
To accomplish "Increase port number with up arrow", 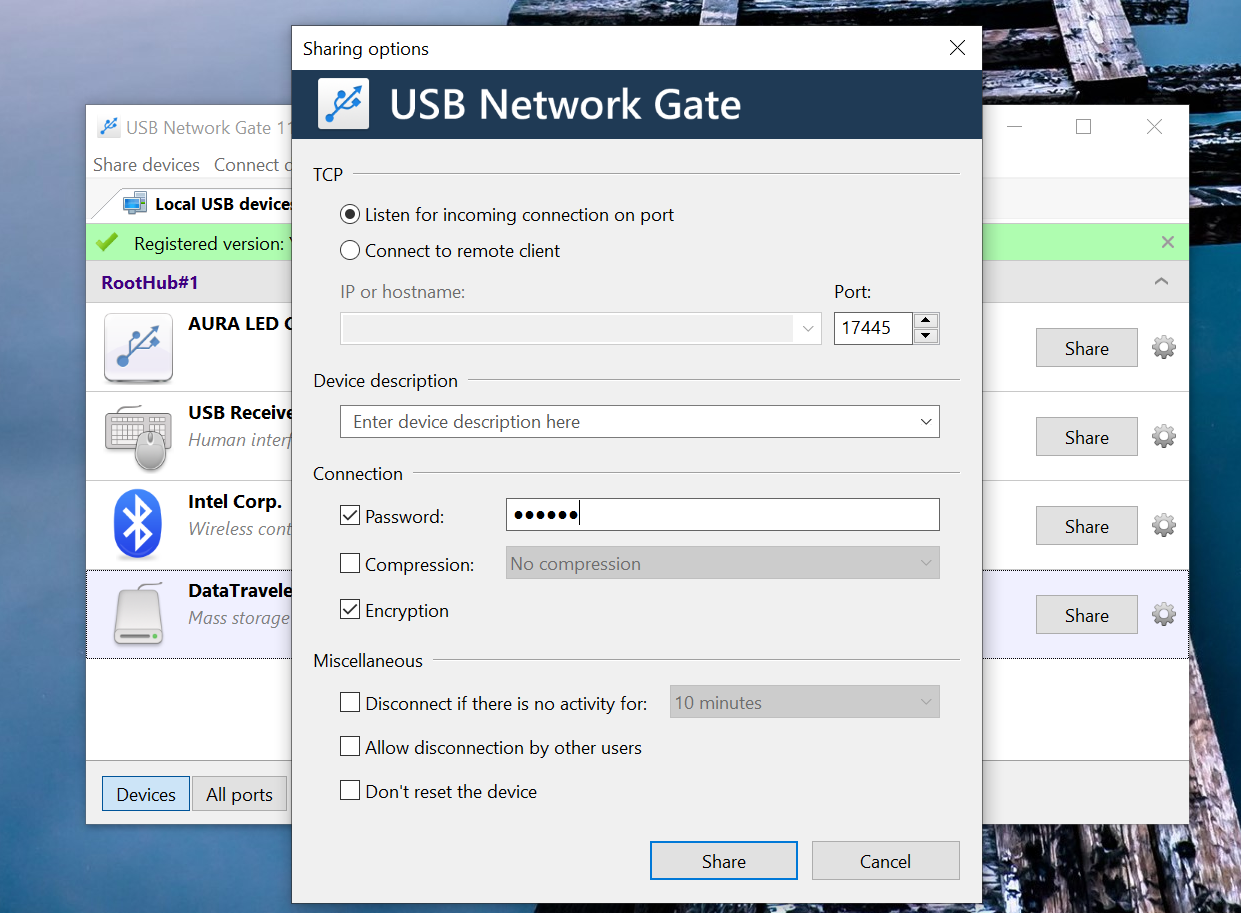I will tap(926, 321).
